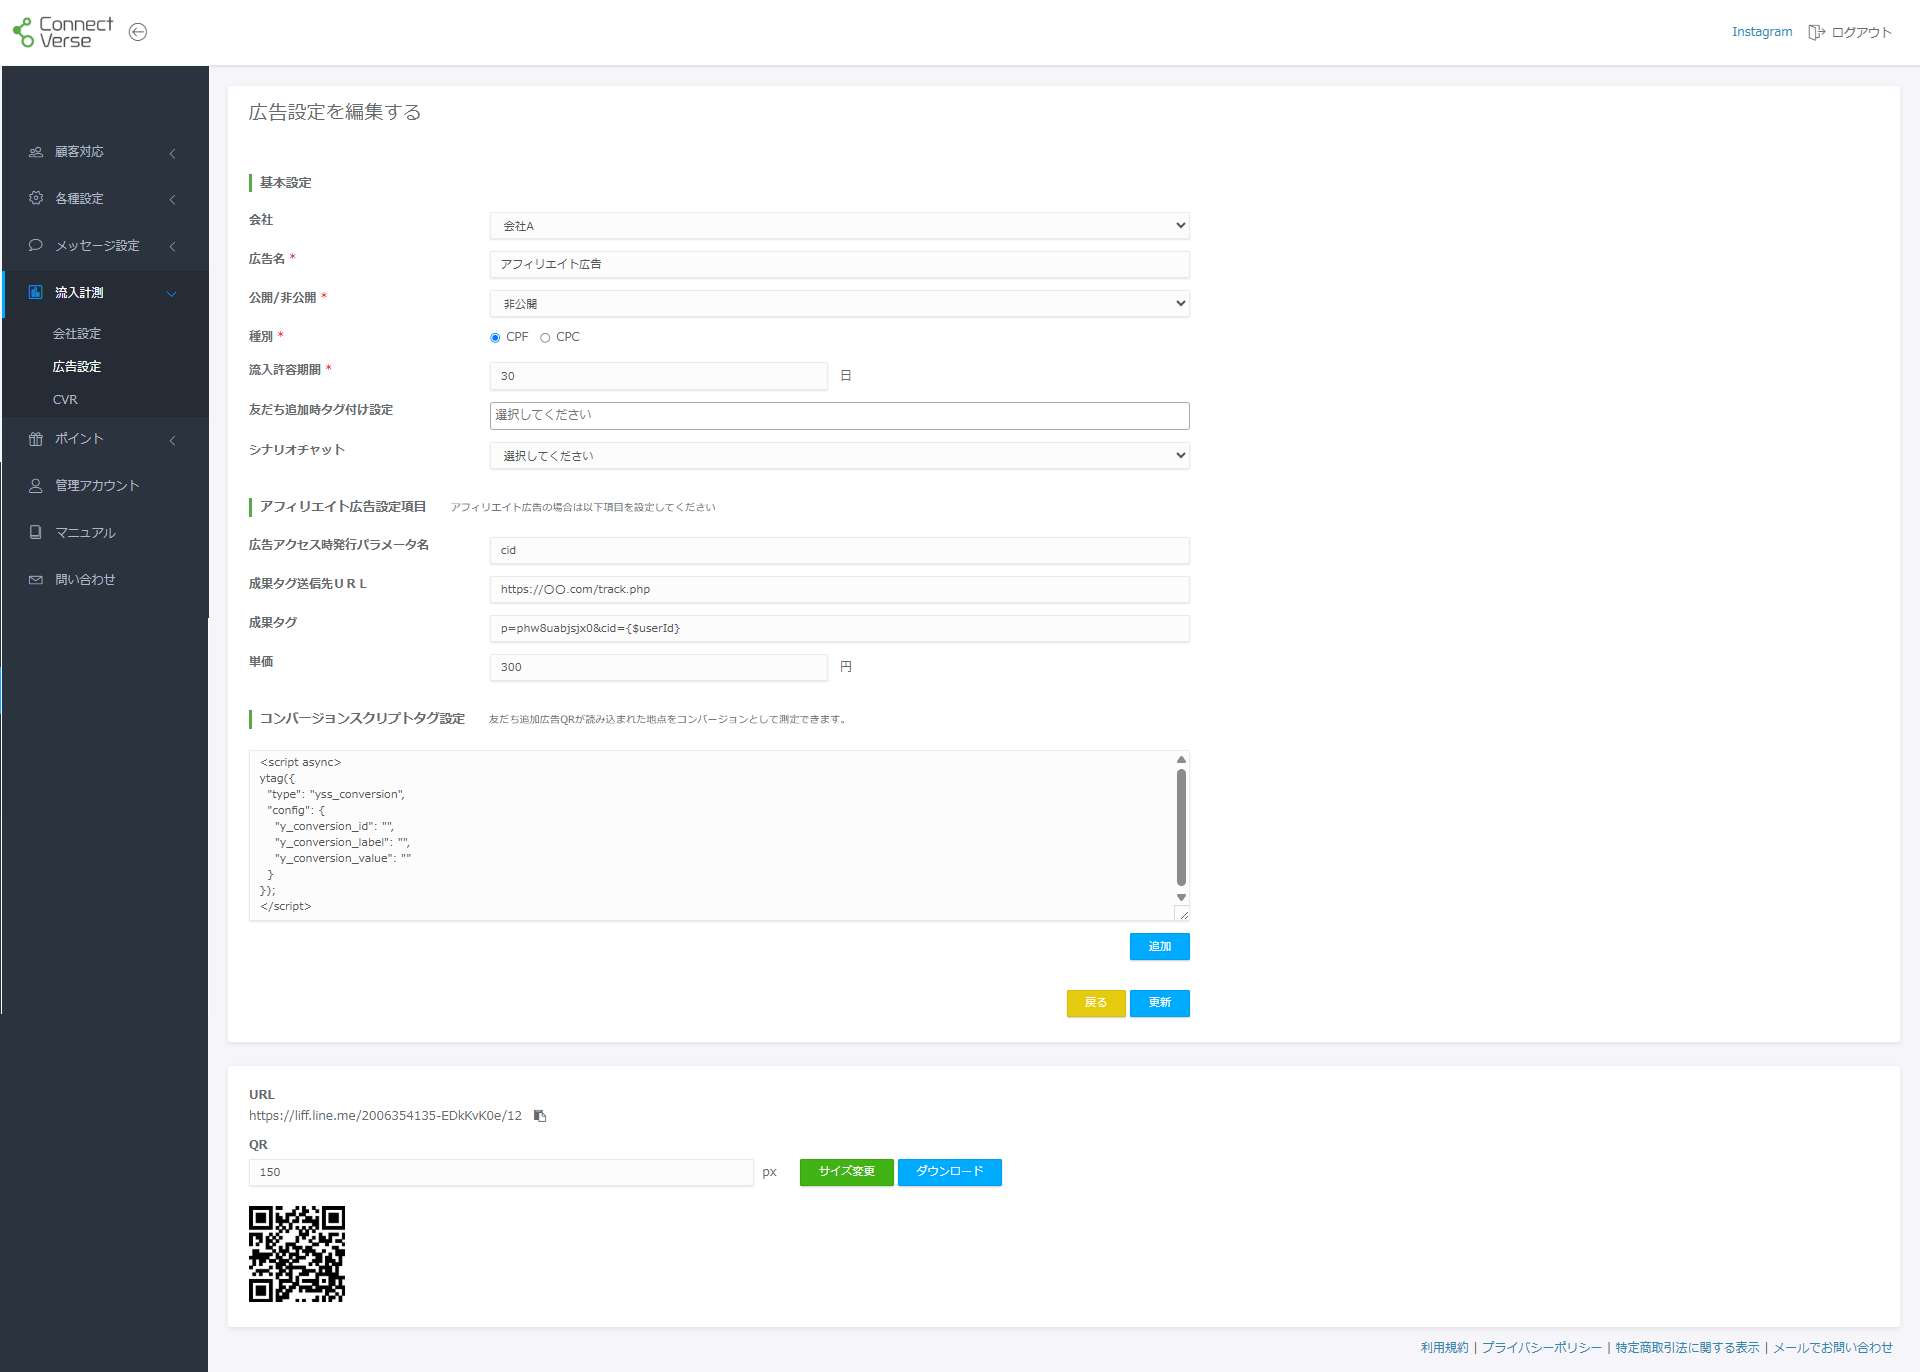Open 会社設定 submenu item
Image resolution: width=1920 pixels, height=1372 pixels.
tap(77, 334)
